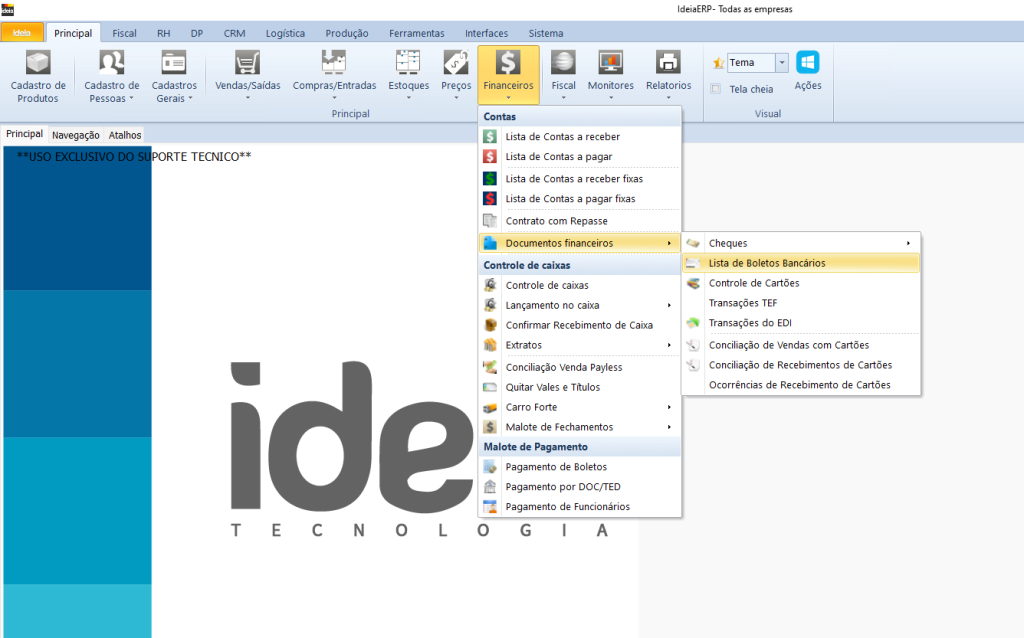
Task: Click the Cadastro de Produtos icon
Action: [x=38, y=63]
